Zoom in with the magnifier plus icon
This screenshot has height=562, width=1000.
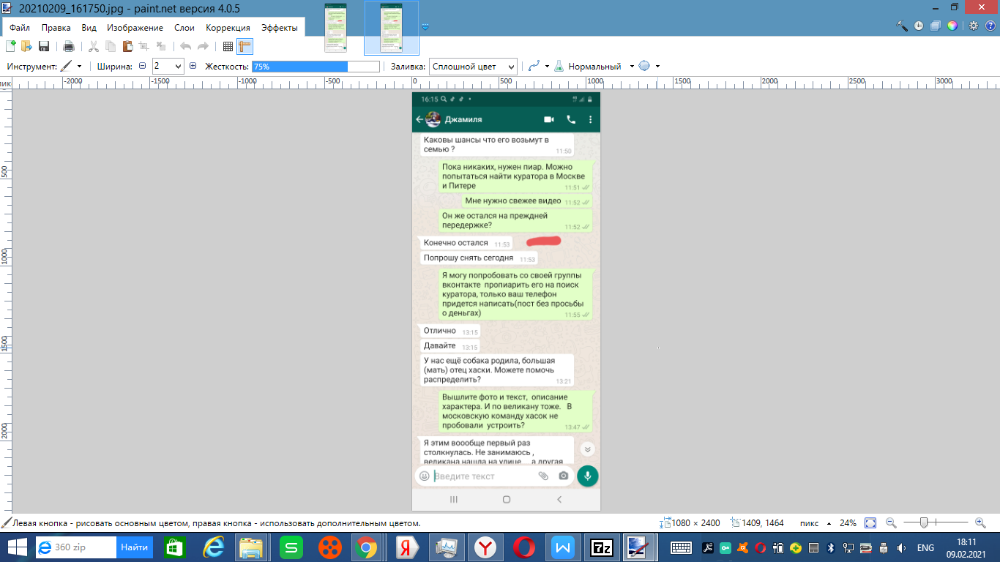coord(980,523)
